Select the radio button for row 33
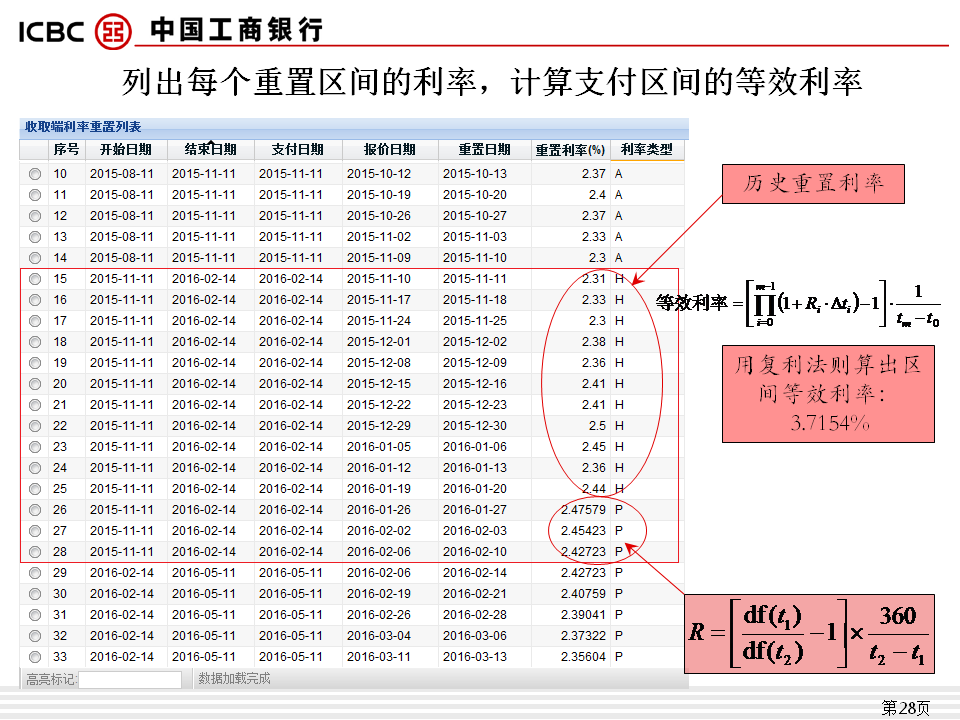960x720 pixels. [x=35, y=657]
